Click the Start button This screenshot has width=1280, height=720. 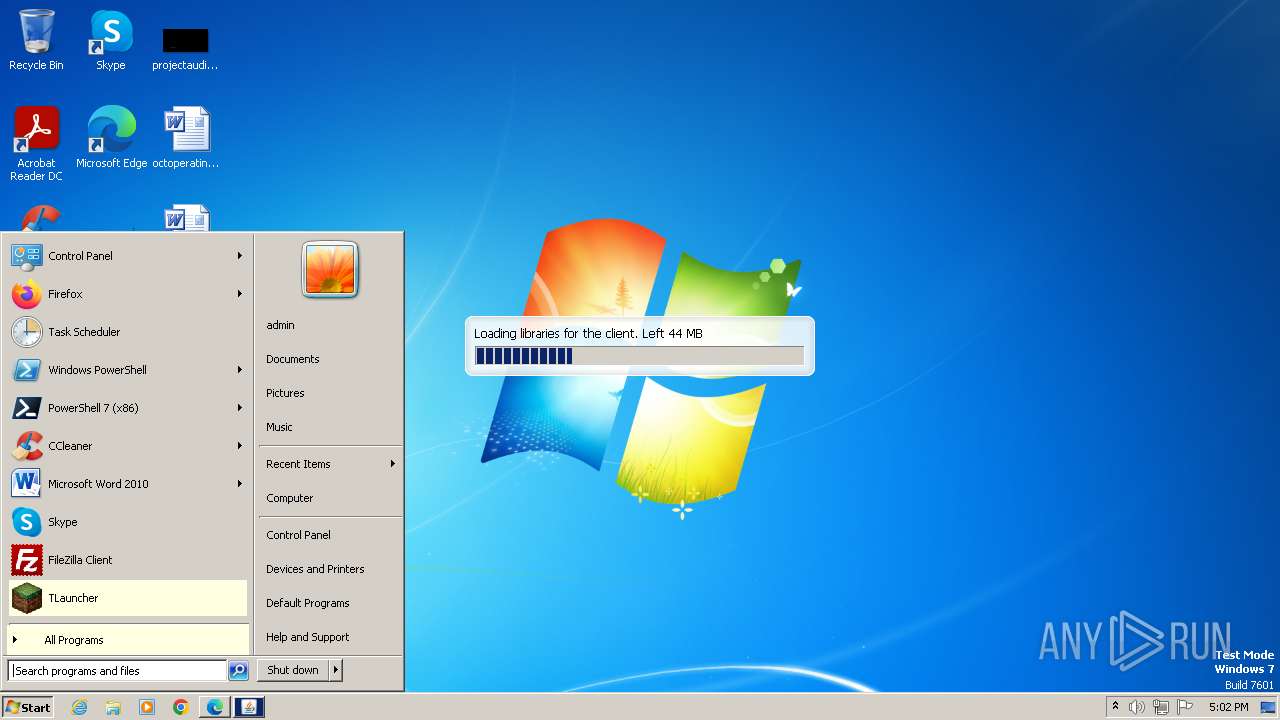click(29, 707)
